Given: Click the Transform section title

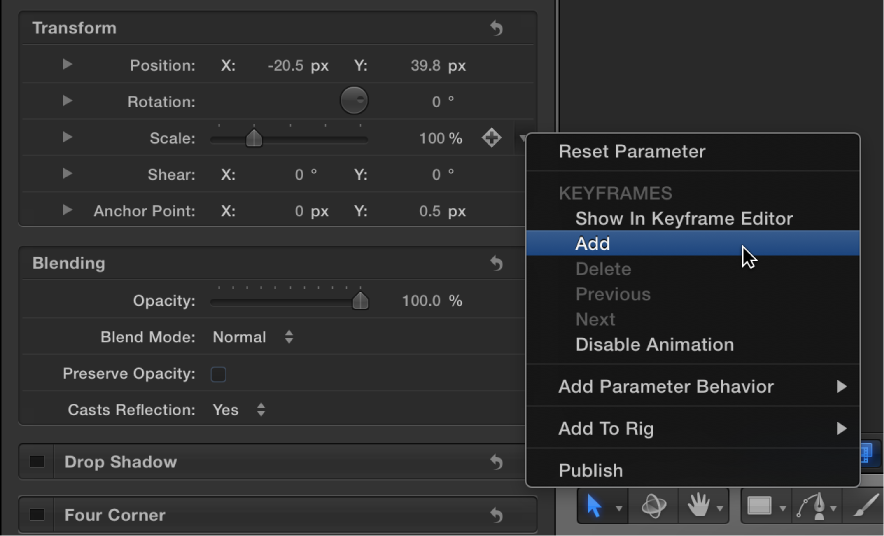Looking at the screenshot, I should tap(74, 28).
